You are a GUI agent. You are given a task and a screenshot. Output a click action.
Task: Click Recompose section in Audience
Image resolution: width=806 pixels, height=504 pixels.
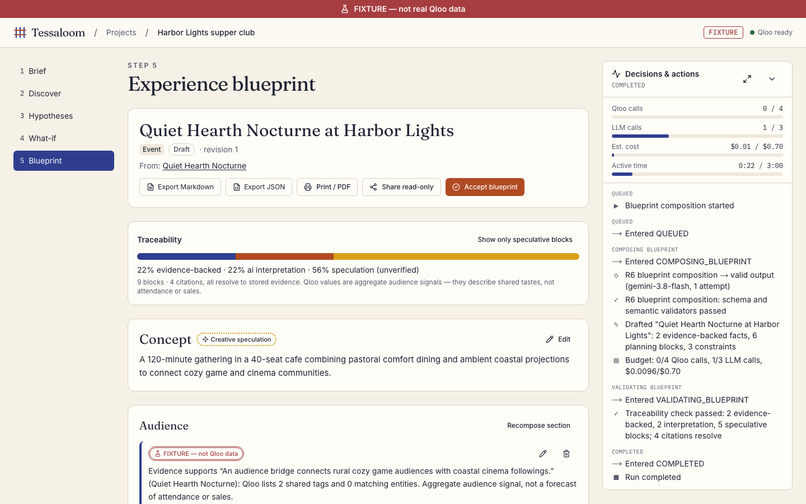click(x=538, y=426)
